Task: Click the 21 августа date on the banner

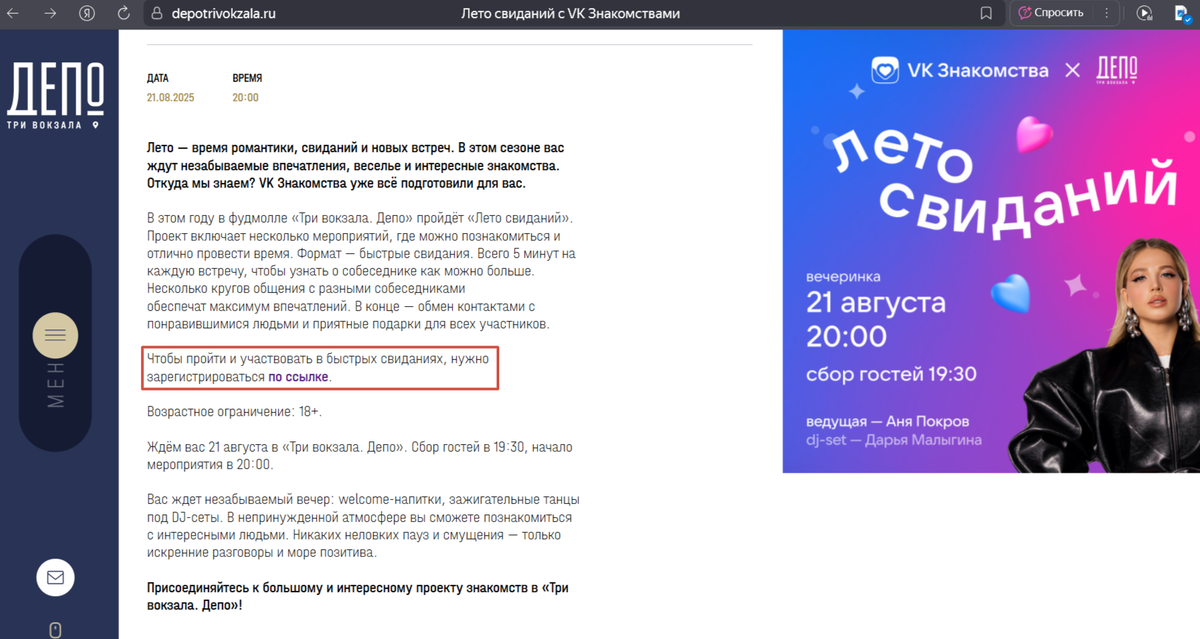Action: coord(876,301)
